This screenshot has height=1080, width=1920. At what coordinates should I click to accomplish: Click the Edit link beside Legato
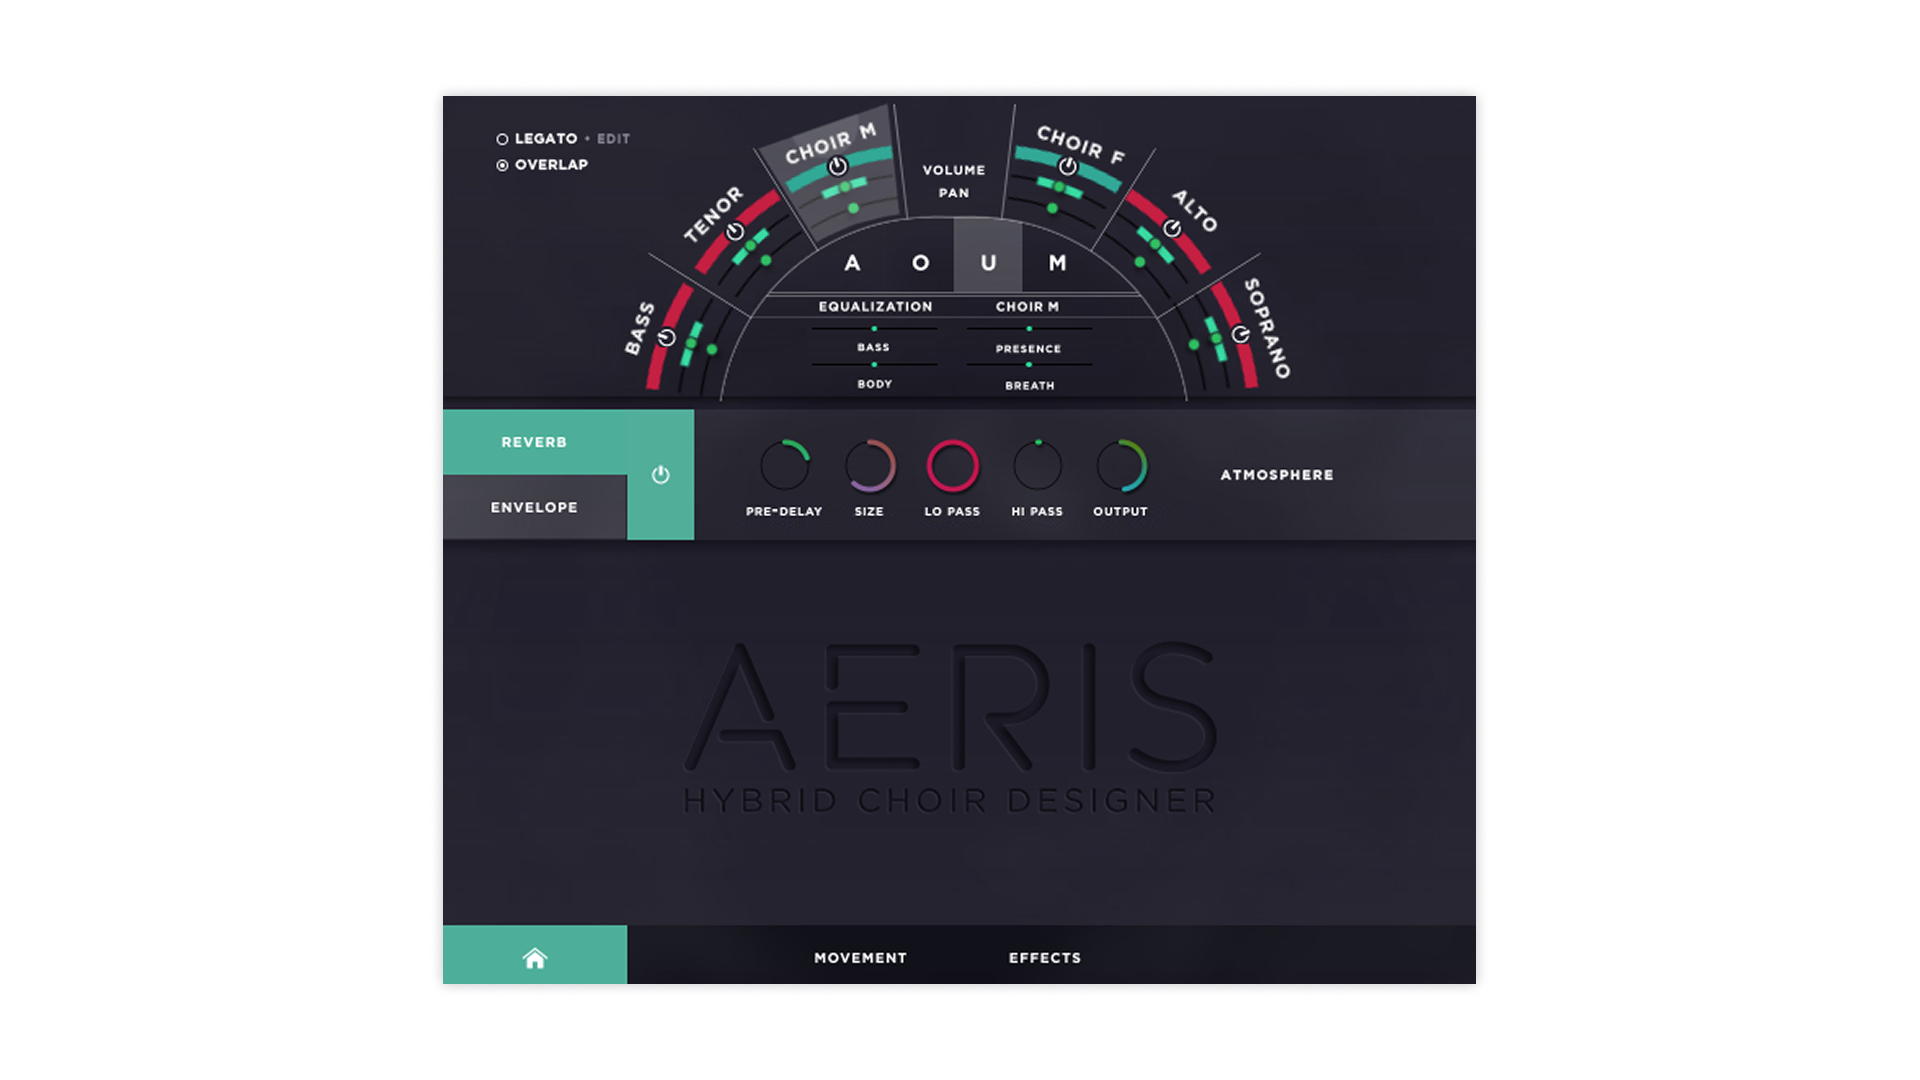[x=613, y=139]
